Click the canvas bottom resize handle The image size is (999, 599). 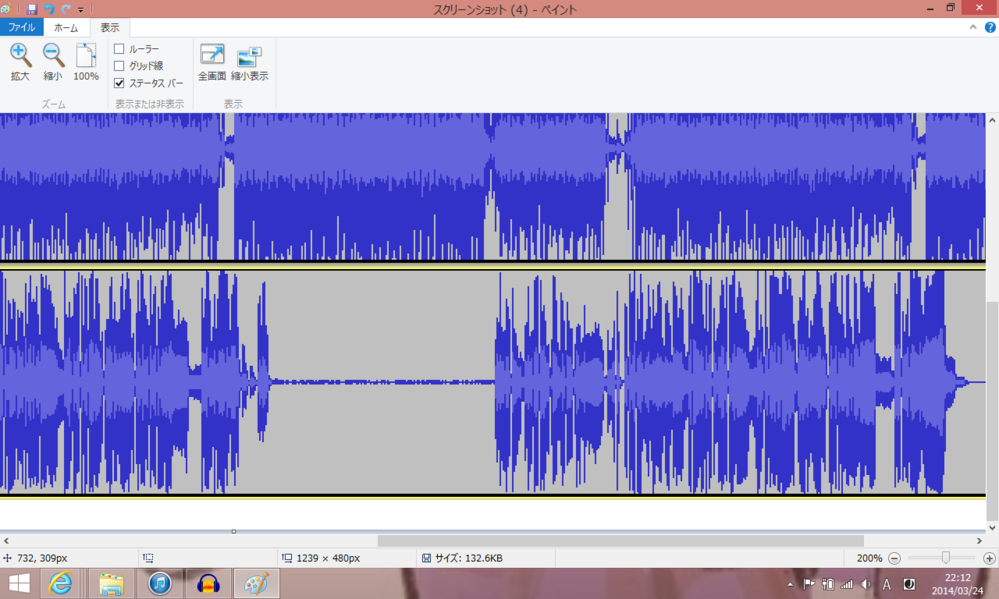(x=234, y=531)
